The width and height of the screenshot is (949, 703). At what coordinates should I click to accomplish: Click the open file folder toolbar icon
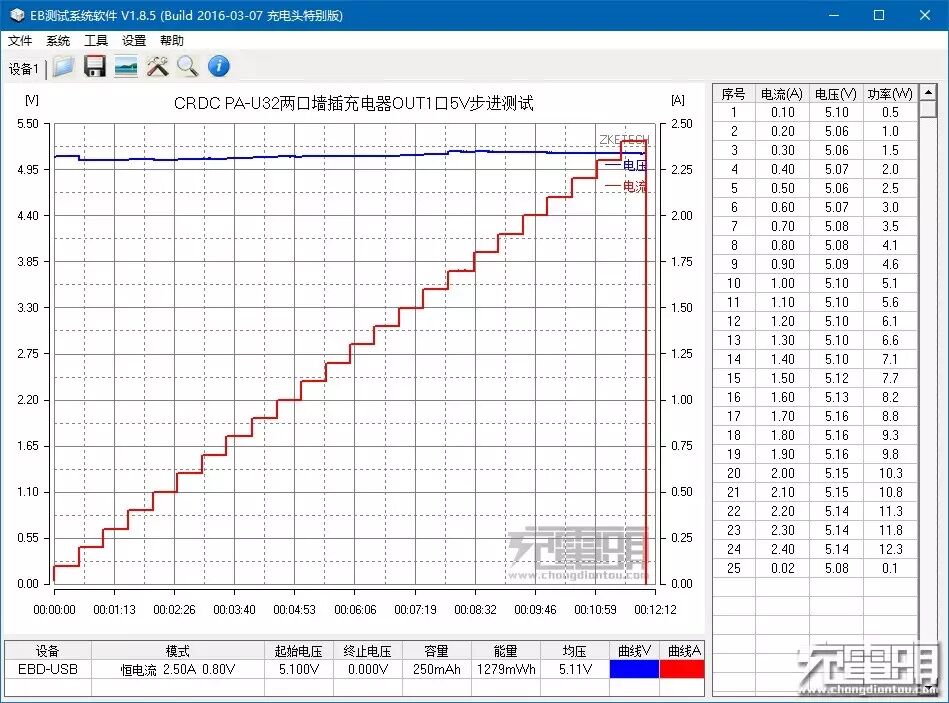pyautogui.click(x=64, y=67)
